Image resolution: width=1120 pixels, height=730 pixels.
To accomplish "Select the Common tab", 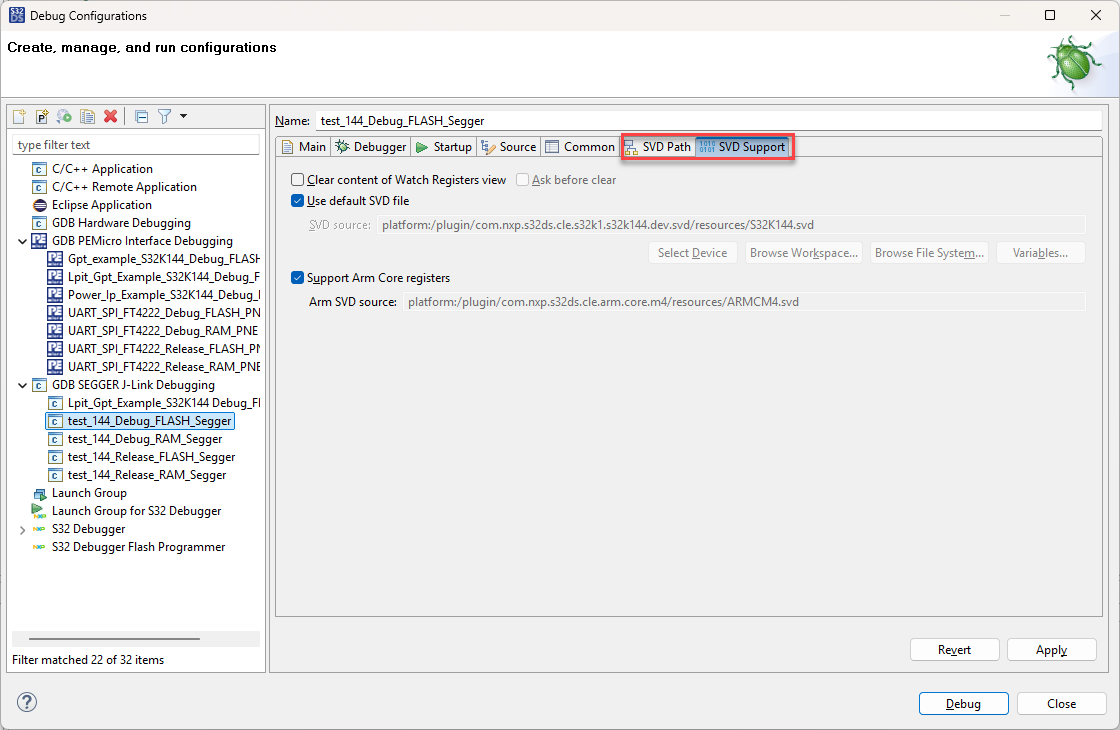I will (x=579, y=146).
